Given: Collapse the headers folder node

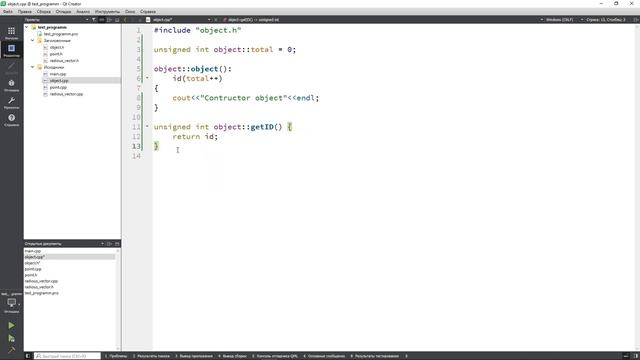Looking at the screenshot, I should tap(33, 40).
